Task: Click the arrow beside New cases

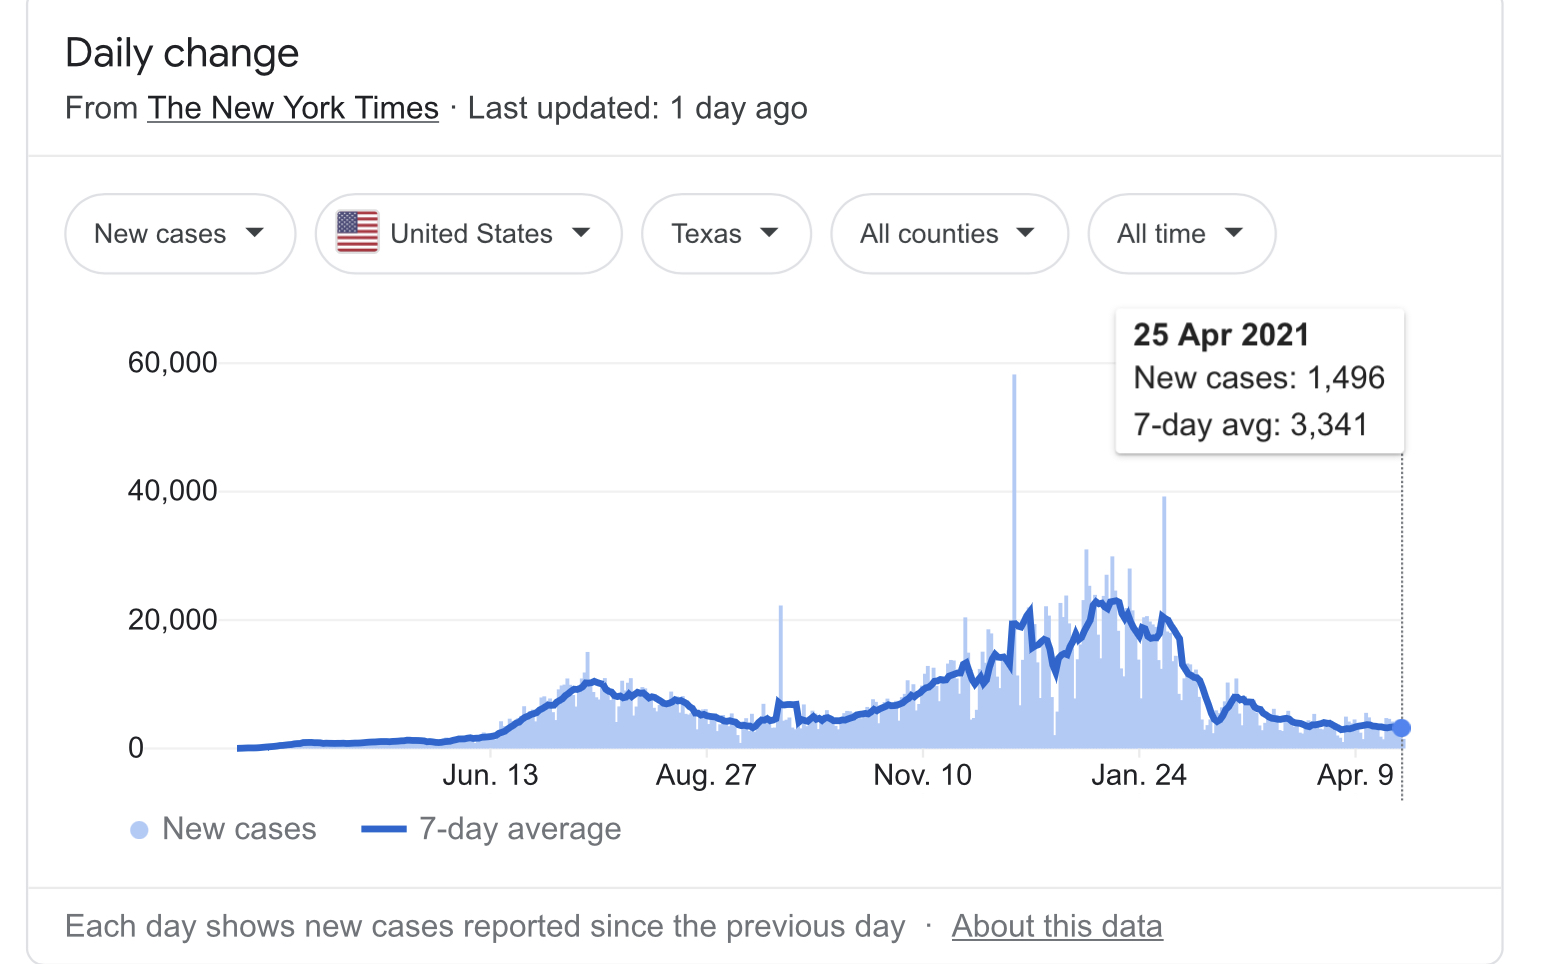Action: click(x=255, y=233)
